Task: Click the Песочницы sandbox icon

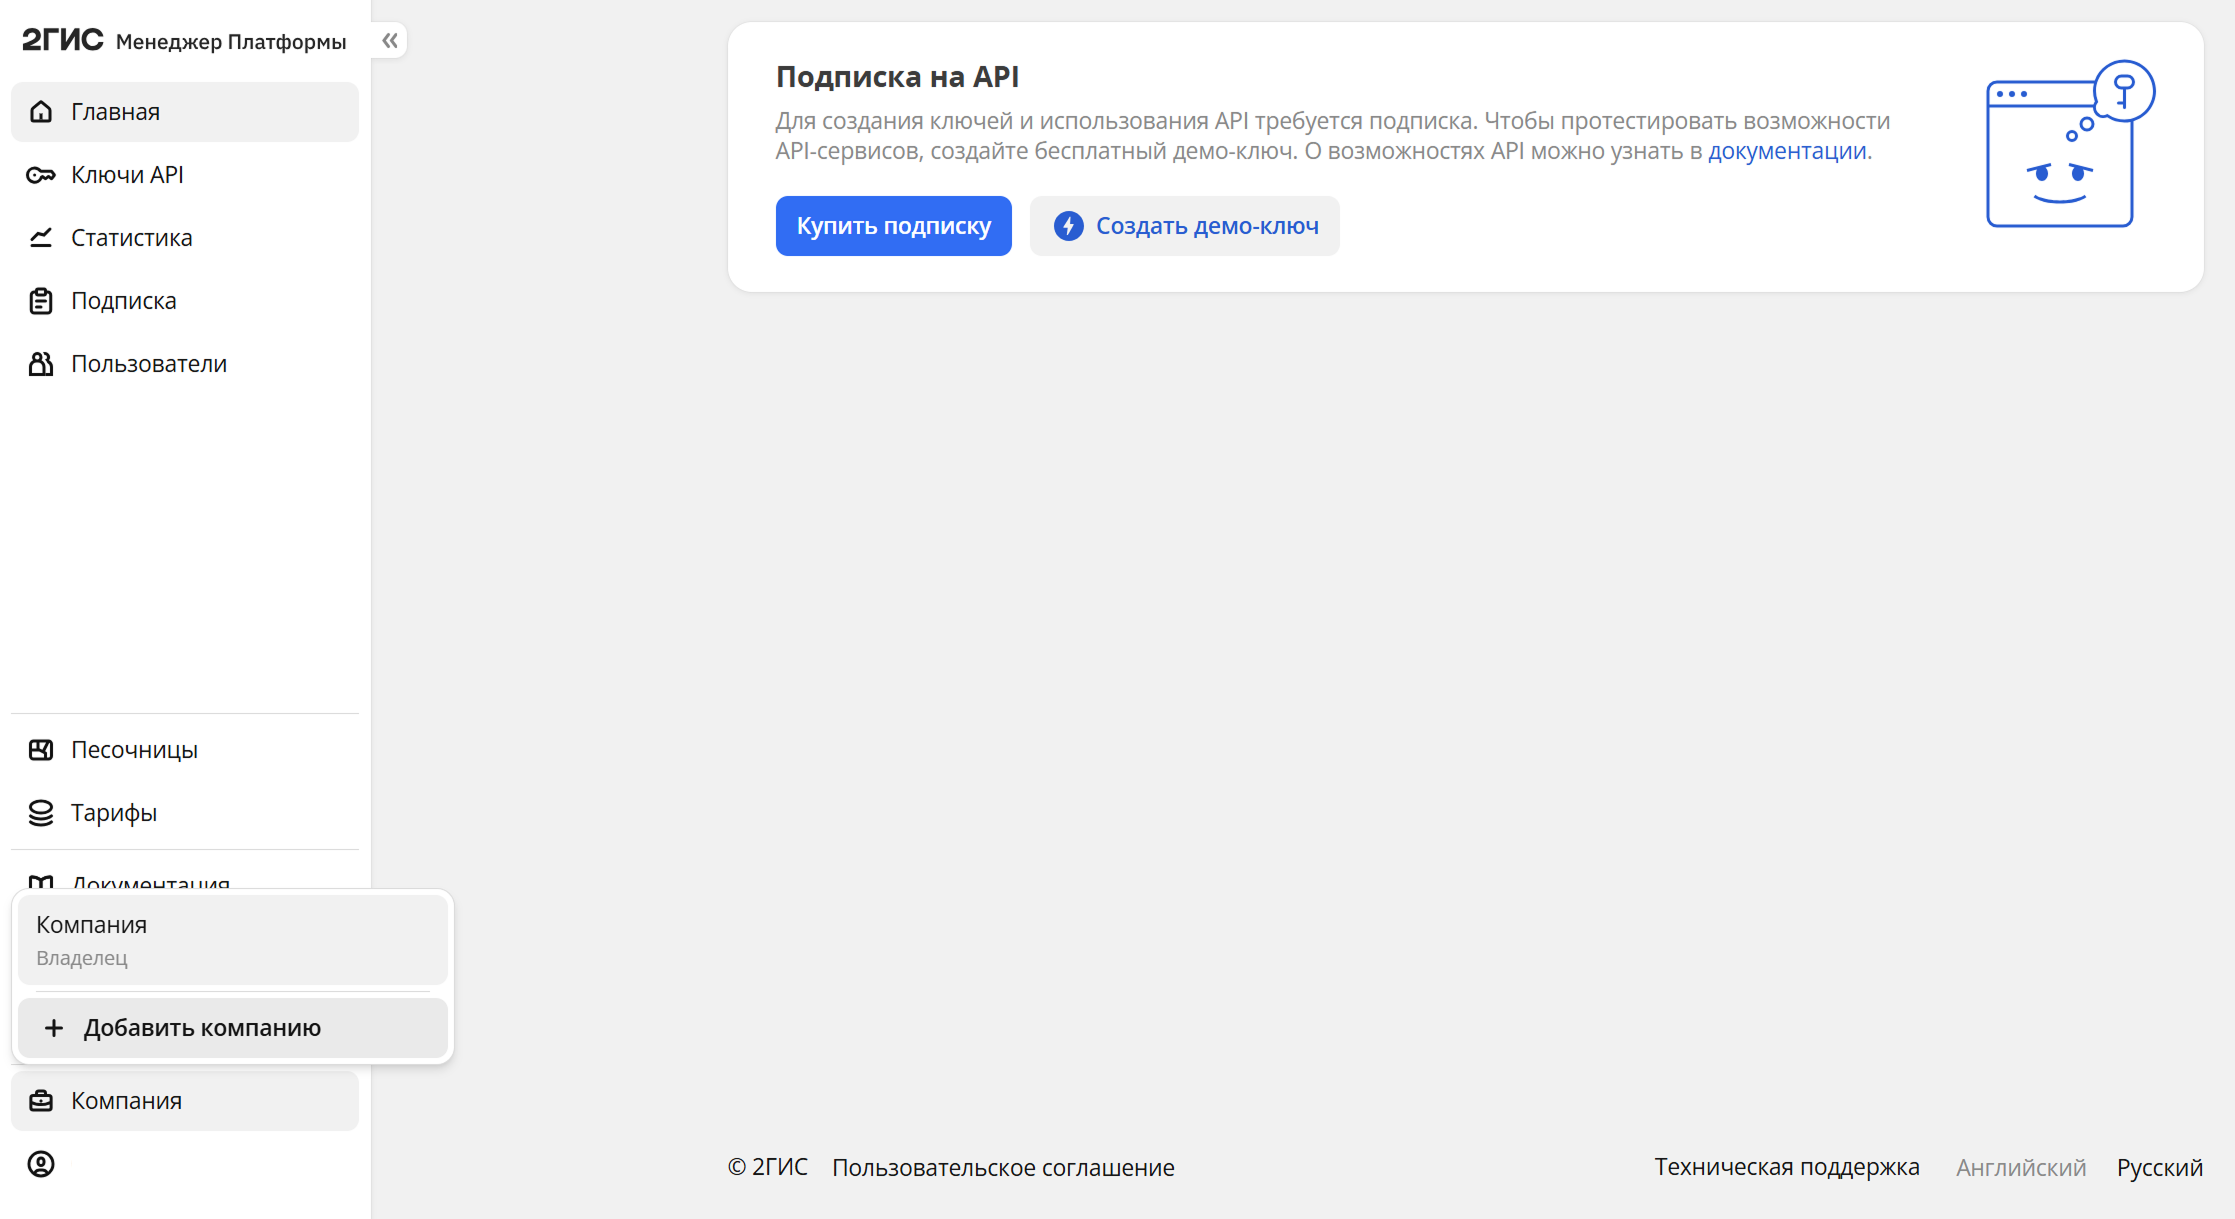Action: 41,750
